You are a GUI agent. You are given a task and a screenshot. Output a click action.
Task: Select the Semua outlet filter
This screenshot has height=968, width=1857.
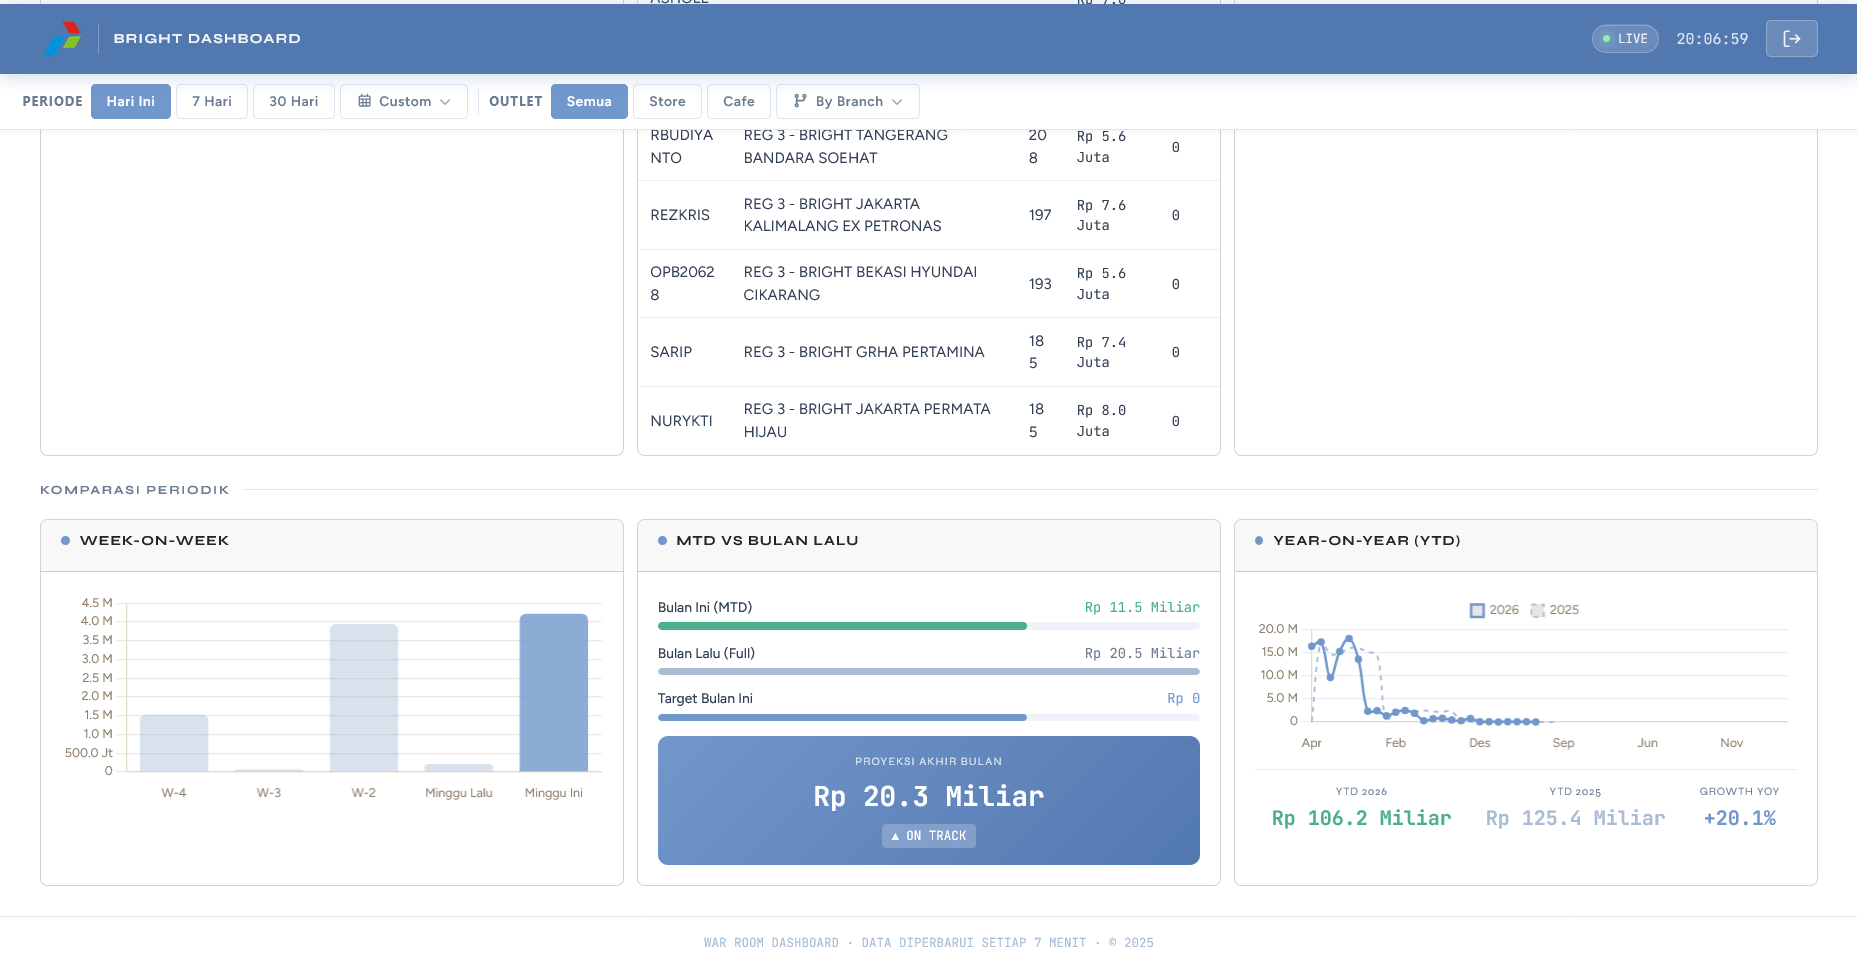pos(589,101)
